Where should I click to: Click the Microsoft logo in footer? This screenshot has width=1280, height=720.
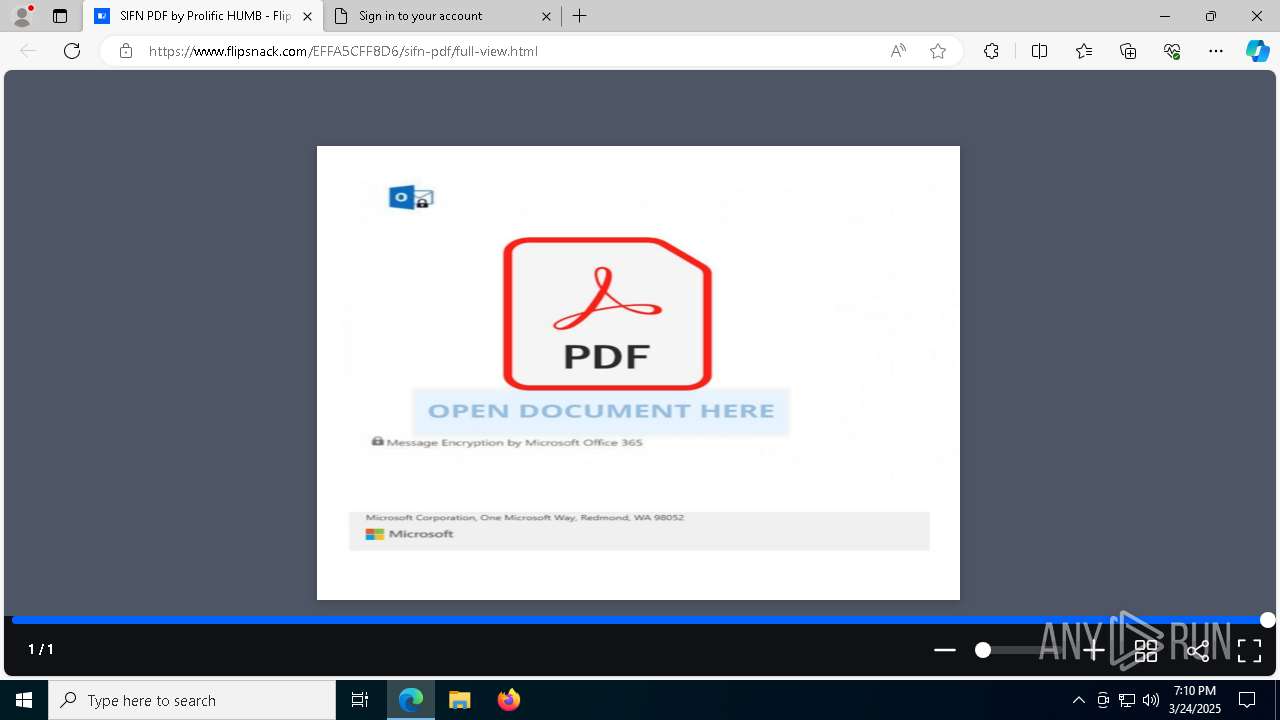[x=409, y=534]
